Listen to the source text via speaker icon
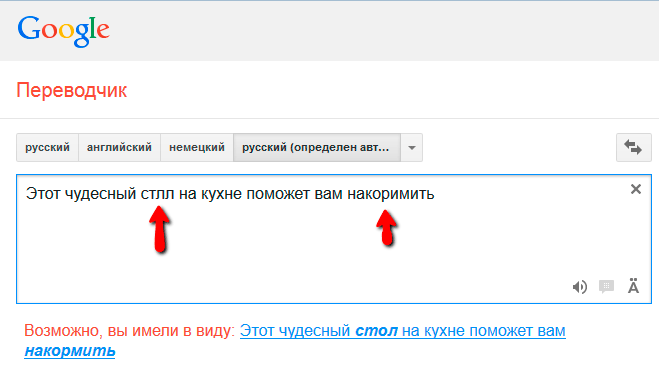This screenshot has width=659, height=374. (x=580, y=287)
